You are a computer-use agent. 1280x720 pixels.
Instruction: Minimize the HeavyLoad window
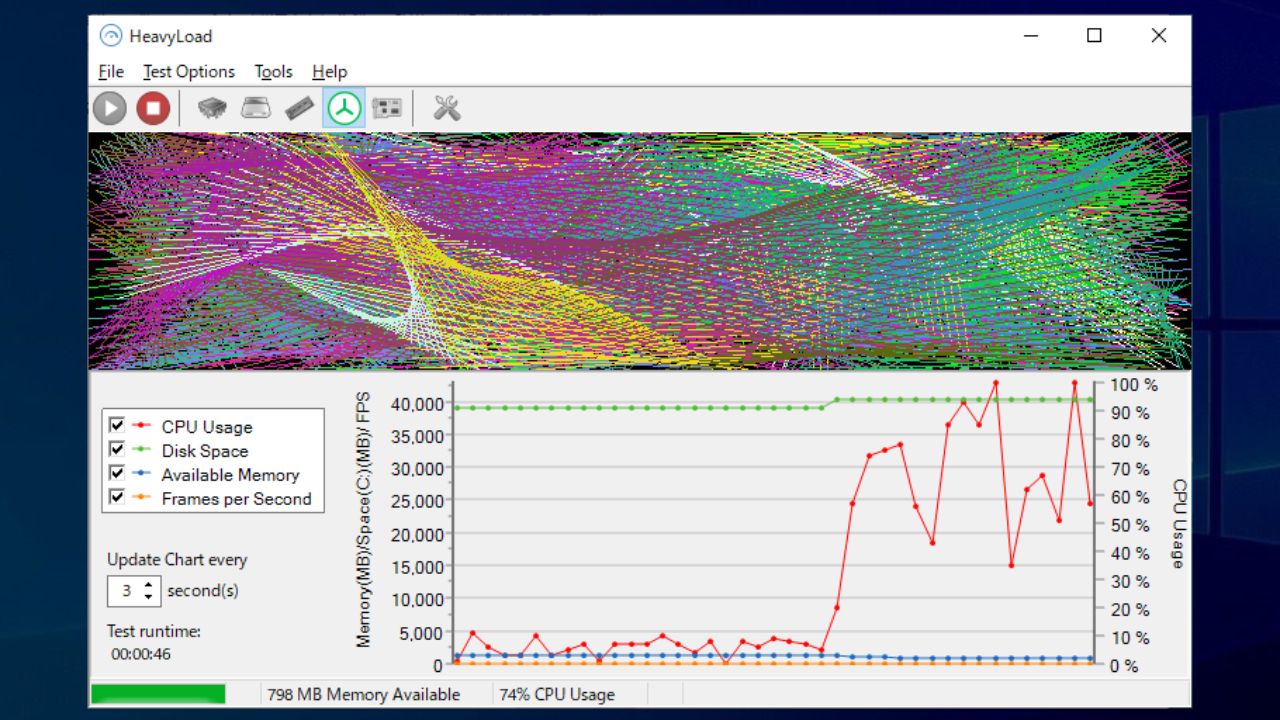click(x=1031, y=36)
